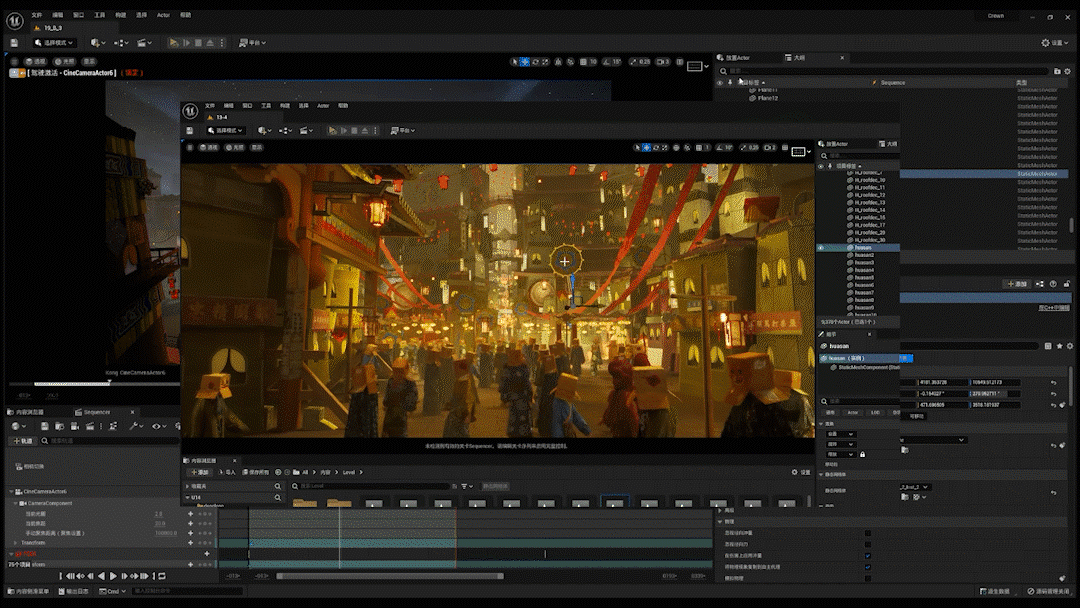This screenshot has width=1080, height=608.
Task: Select the select-mode cursor tool in front viewport
Action: coord(636,147)
